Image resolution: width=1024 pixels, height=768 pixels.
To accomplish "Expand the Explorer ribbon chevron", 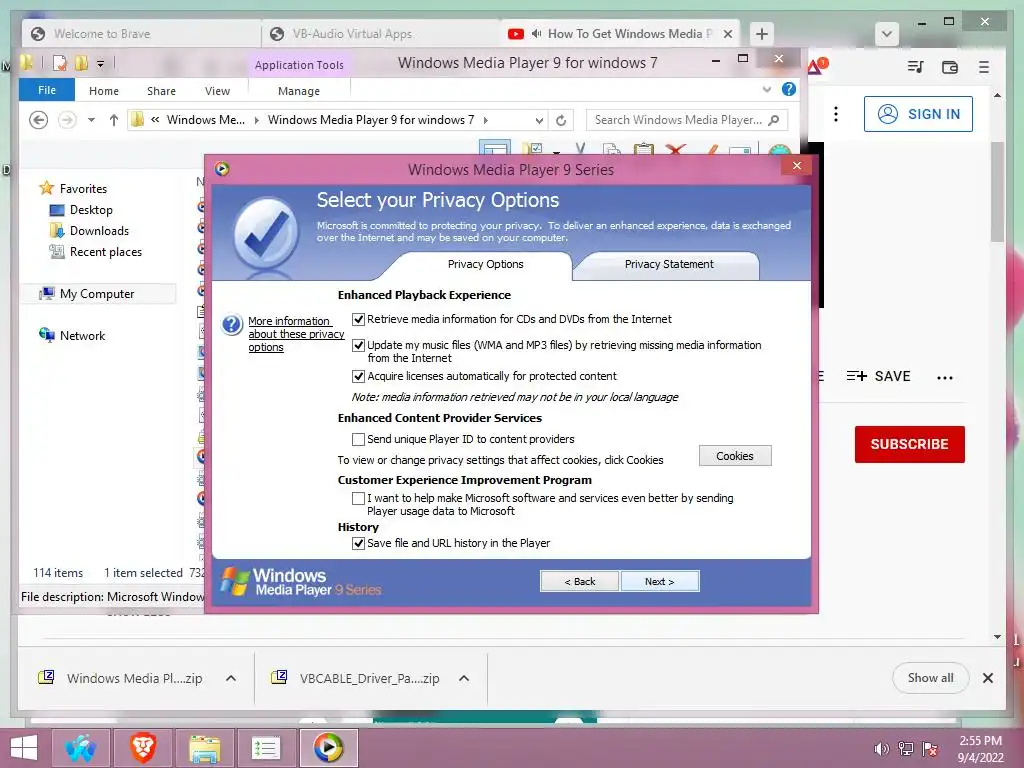I will [x=767, y=89].
